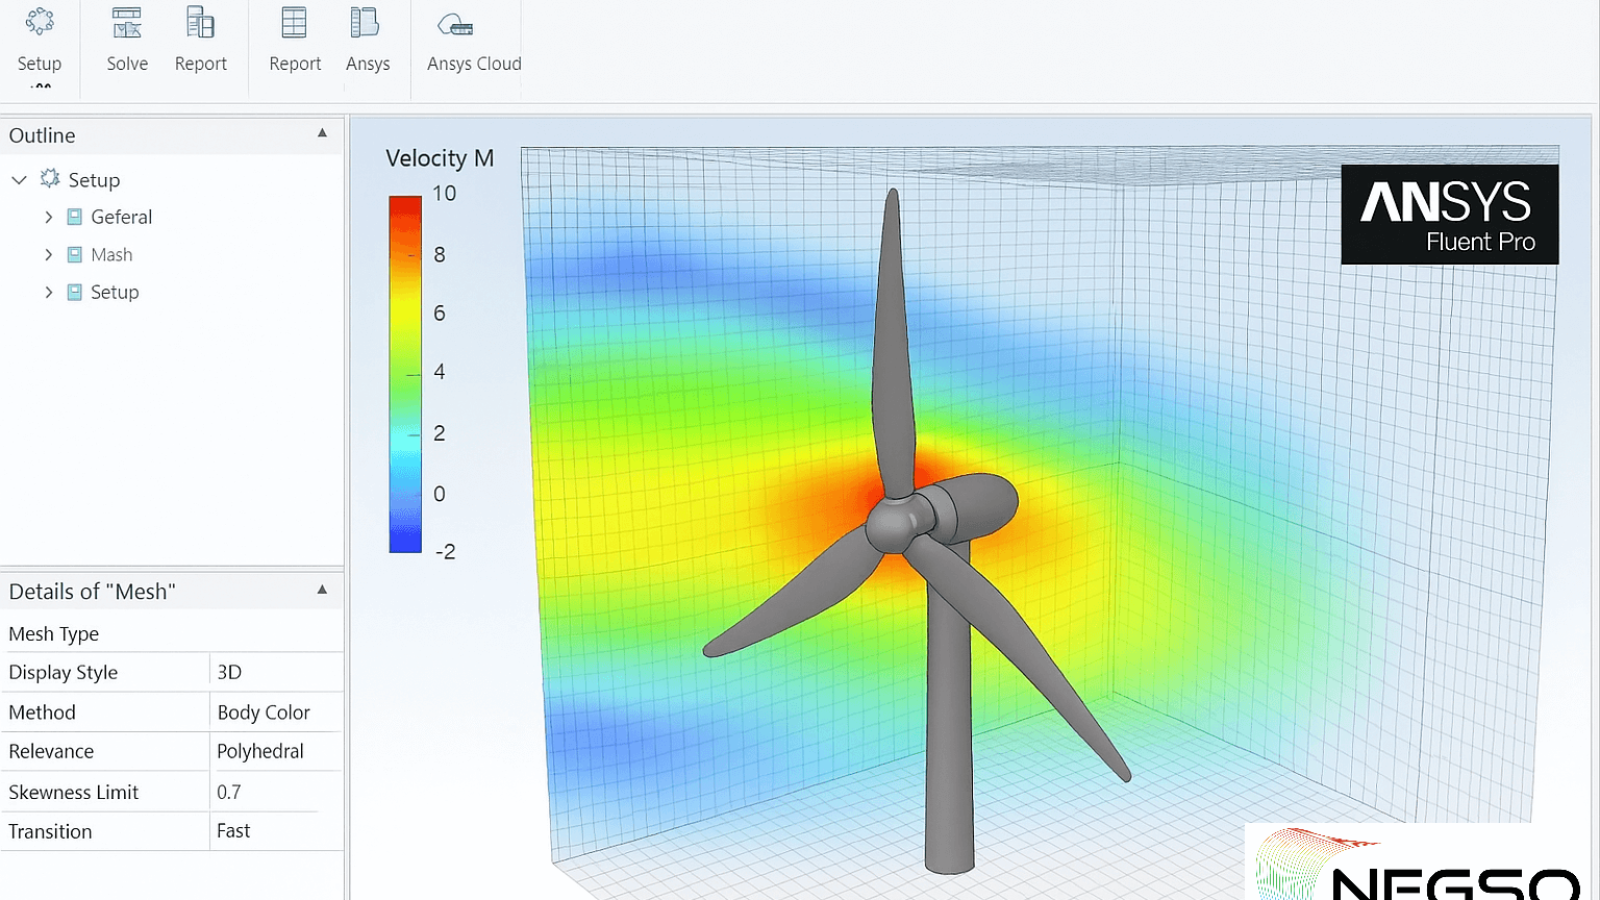The width and height of the screenshot is (1600, 900).
Task: Expand the Mash tree item
Action: tap(48, 255)
